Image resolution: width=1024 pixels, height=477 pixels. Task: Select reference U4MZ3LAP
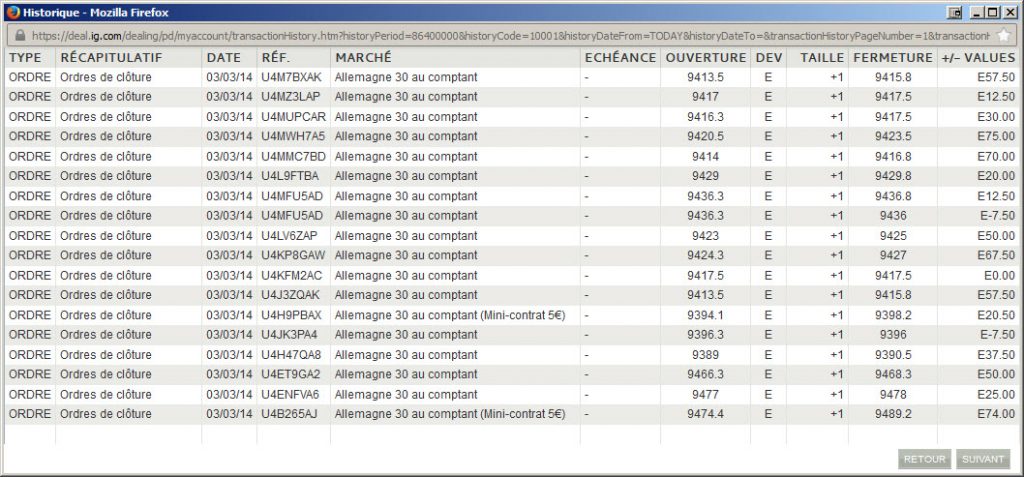[x=291, y=97]
